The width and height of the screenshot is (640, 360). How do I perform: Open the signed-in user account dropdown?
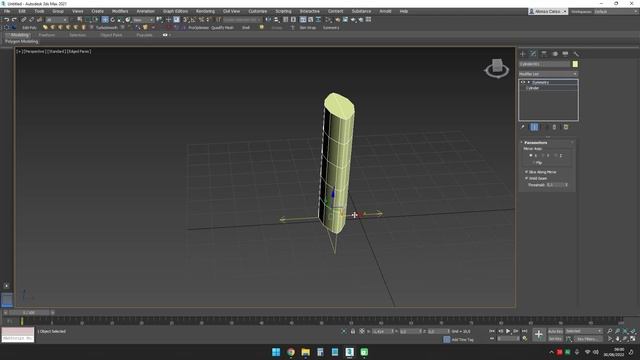[548, 11]
